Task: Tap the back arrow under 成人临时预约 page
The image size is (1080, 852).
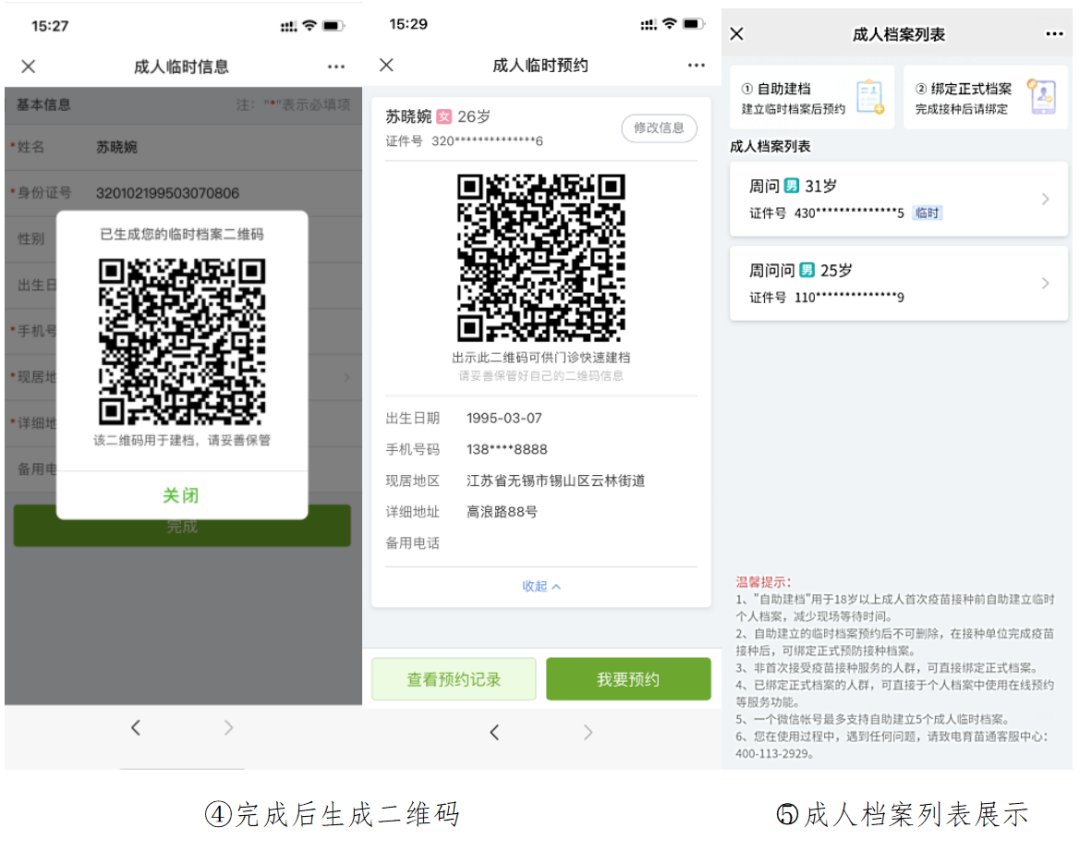Action: pos(494,733)
